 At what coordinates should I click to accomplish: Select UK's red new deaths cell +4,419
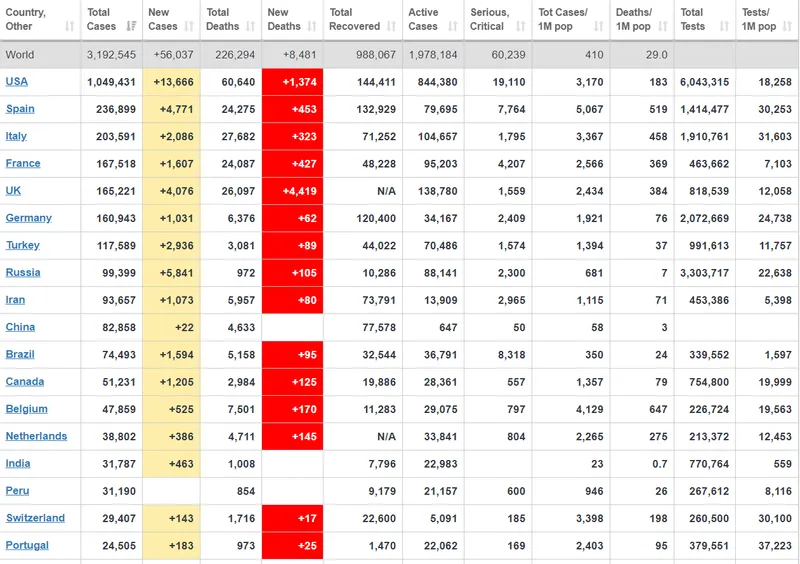pyautogui.click(x=292, y=191)
